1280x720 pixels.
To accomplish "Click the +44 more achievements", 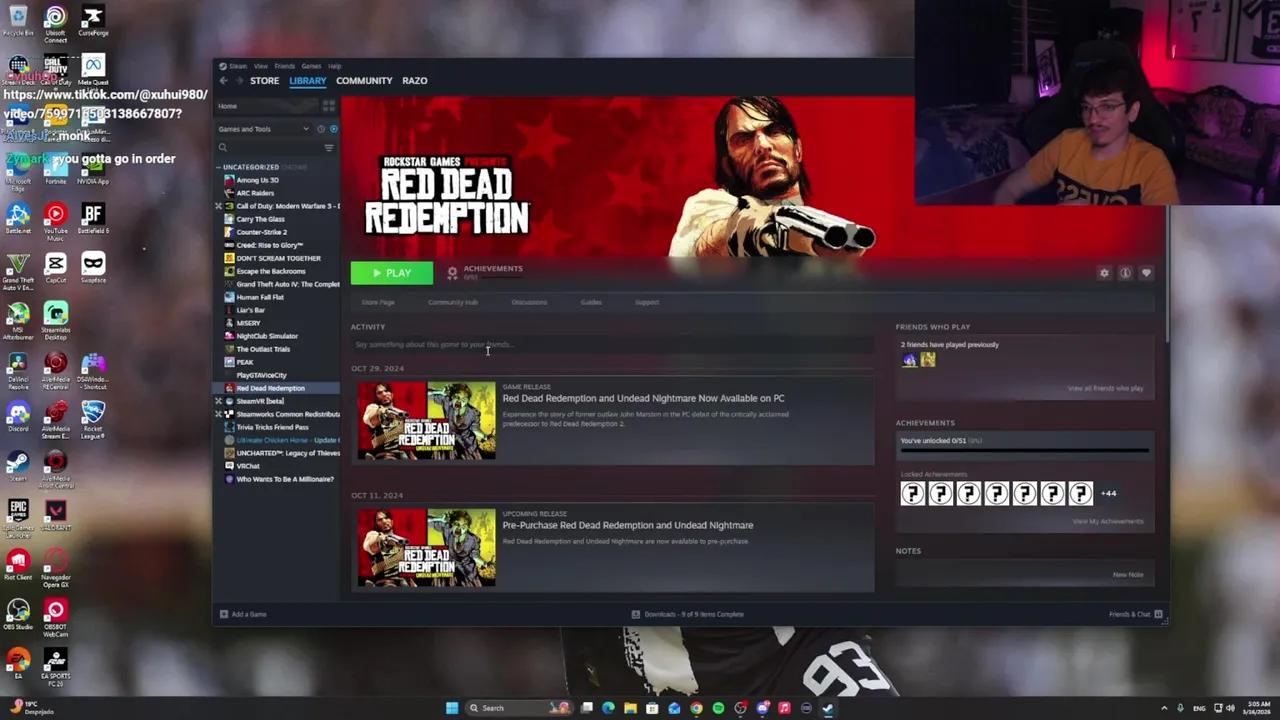I will pos(1109,493).
